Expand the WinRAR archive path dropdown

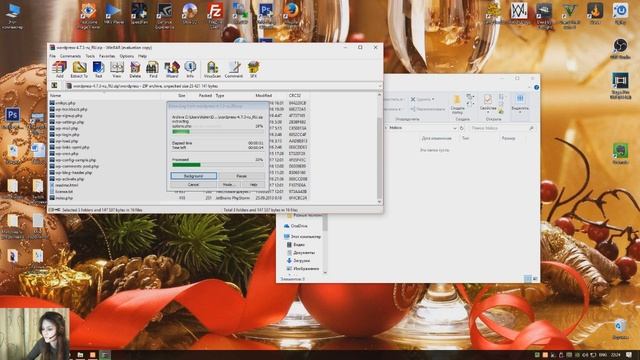380,86
